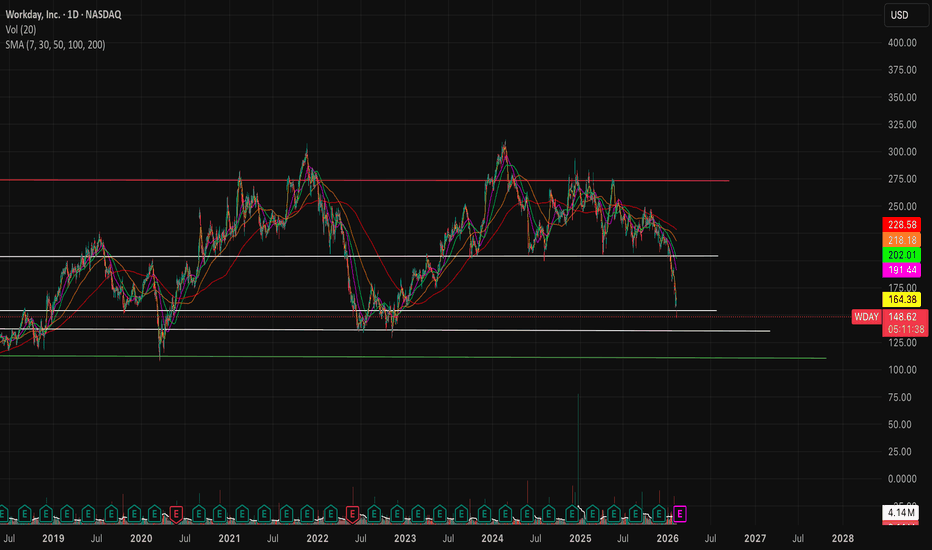This screenshot has width=932, height=550.
Task: Click the 400.00 price axis label
Action: tap(902, 42)
